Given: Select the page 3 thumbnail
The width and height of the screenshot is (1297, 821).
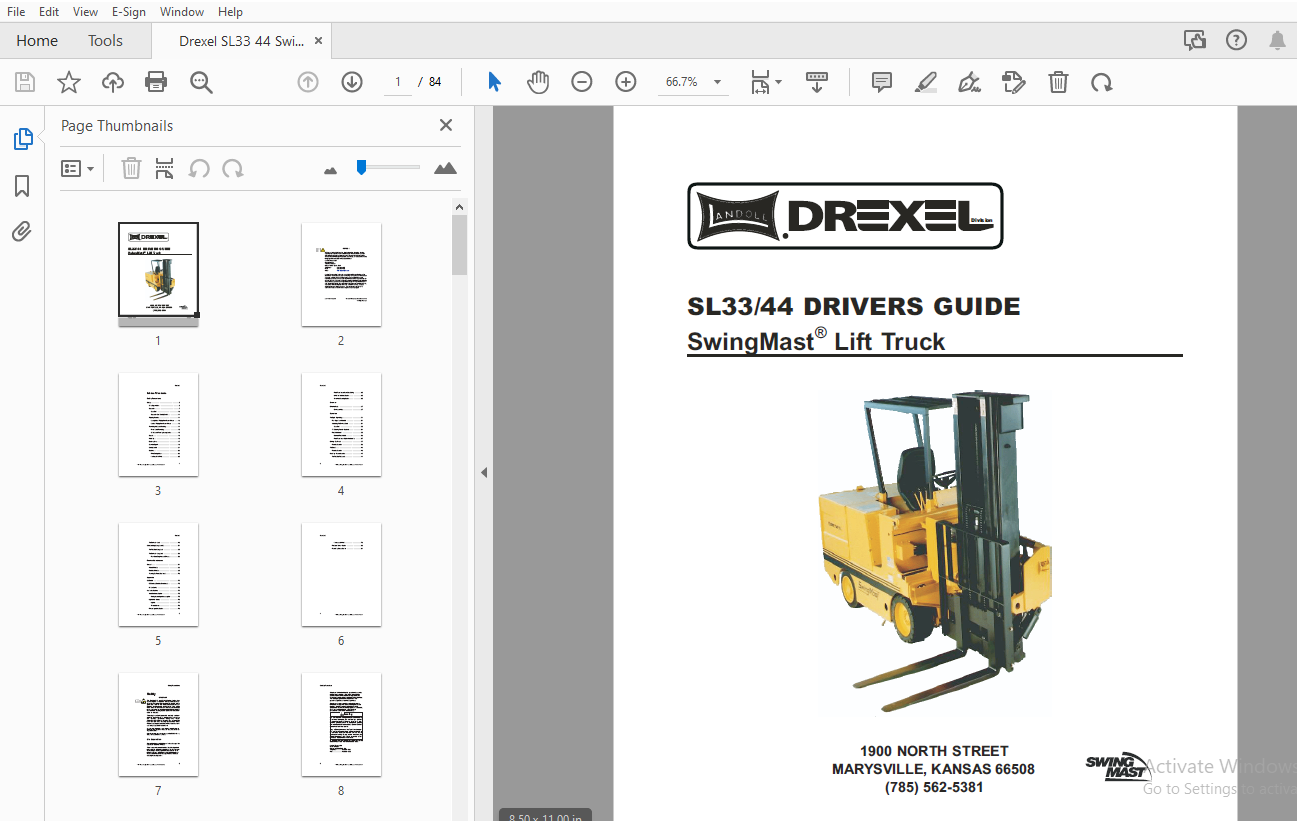Looking at the screenshot, I should point(158,424).
